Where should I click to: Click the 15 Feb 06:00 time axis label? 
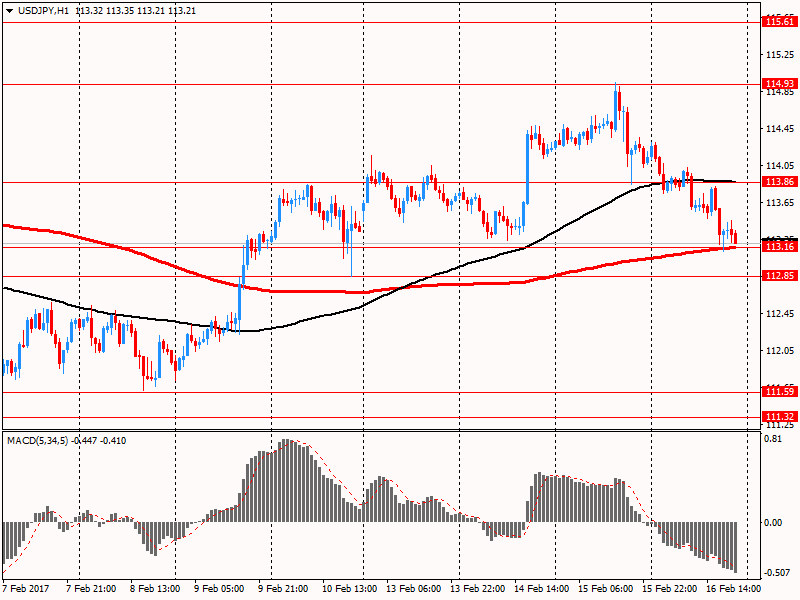(x=606, y=589)
